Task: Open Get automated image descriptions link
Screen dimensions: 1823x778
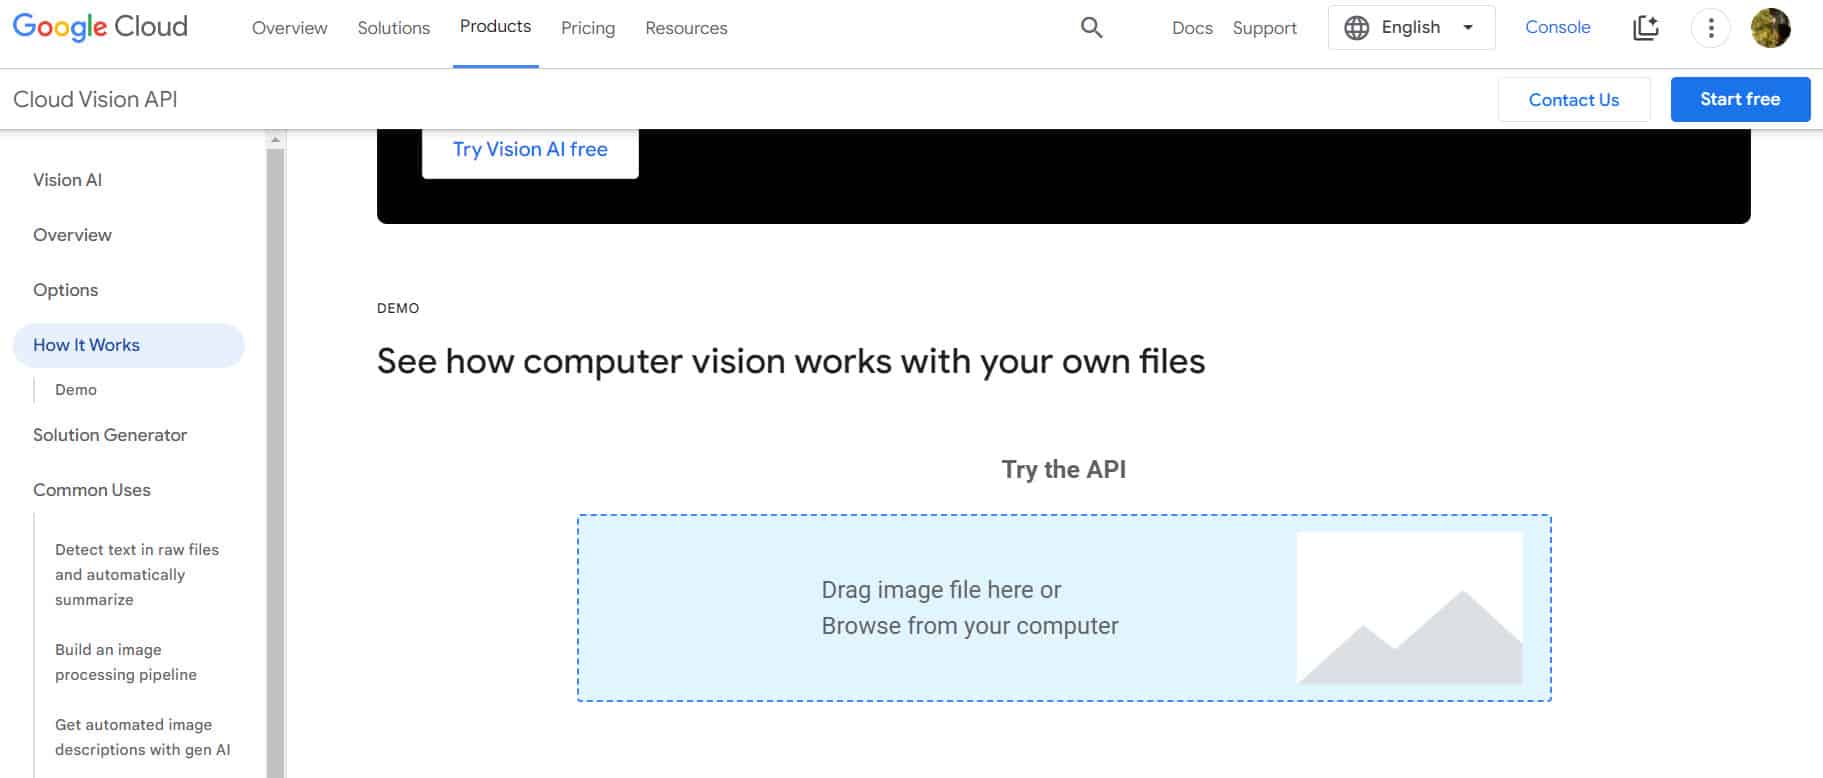Action: pos(143,737)
